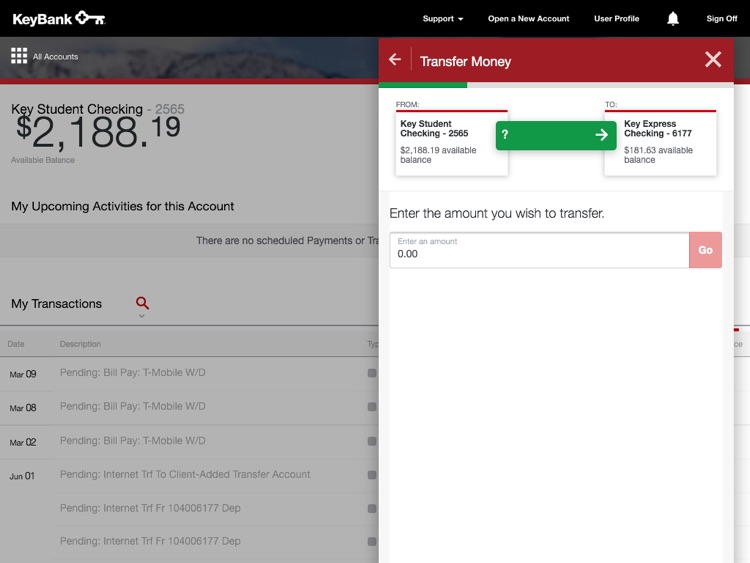The height and width of the screenshot is (563, 750).
Task: Click the Date column header
Action: point(16,344)
